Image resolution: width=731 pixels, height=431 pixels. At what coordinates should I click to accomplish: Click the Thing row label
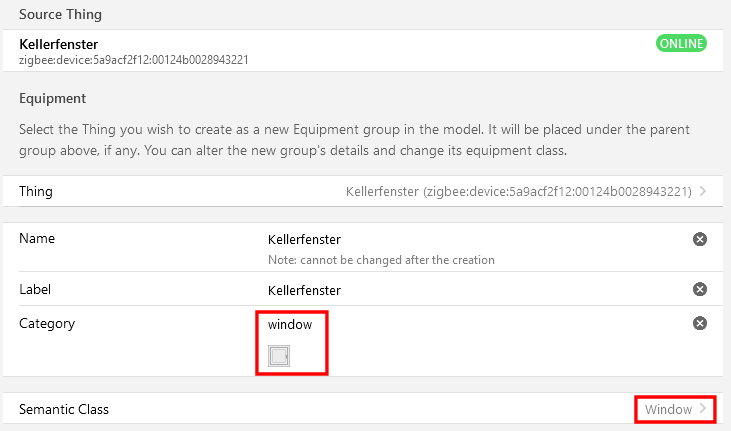(x=35, y=192)
